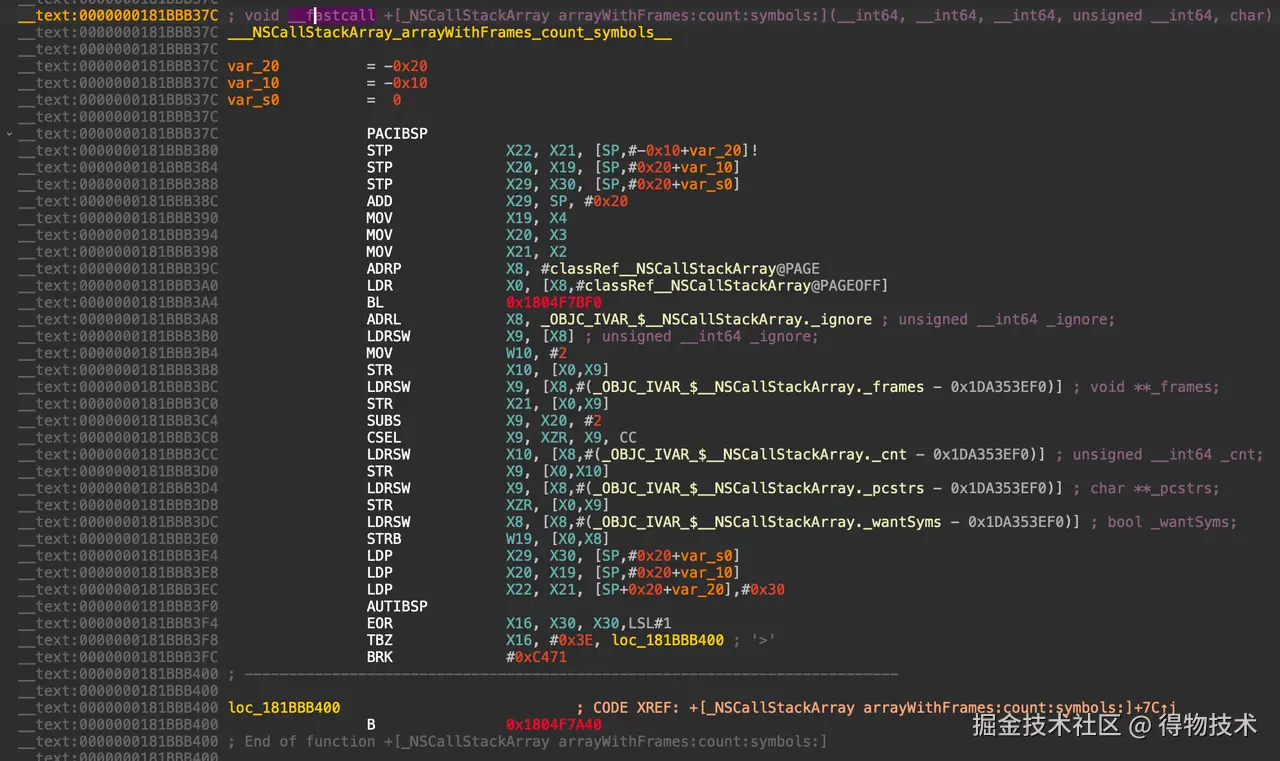Click the "unsigned __int64 _cnt;" comment
This screenshot has width=1280, height=761.
(x=1159, y=454)
